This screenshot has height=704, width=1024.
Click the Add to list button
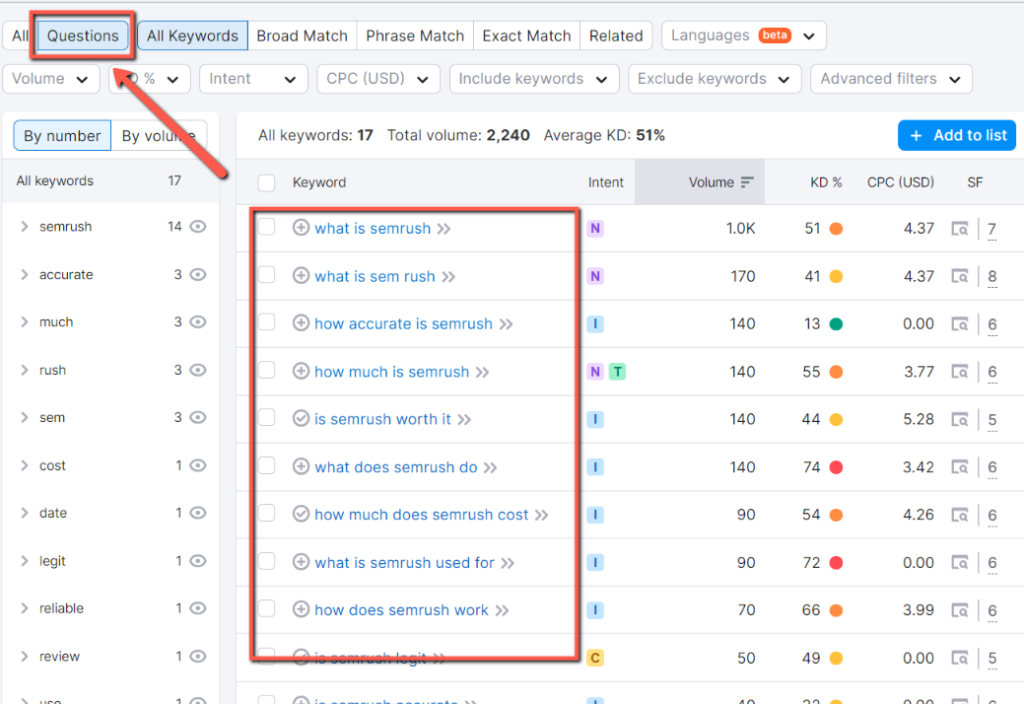click(x=956, y=135)
